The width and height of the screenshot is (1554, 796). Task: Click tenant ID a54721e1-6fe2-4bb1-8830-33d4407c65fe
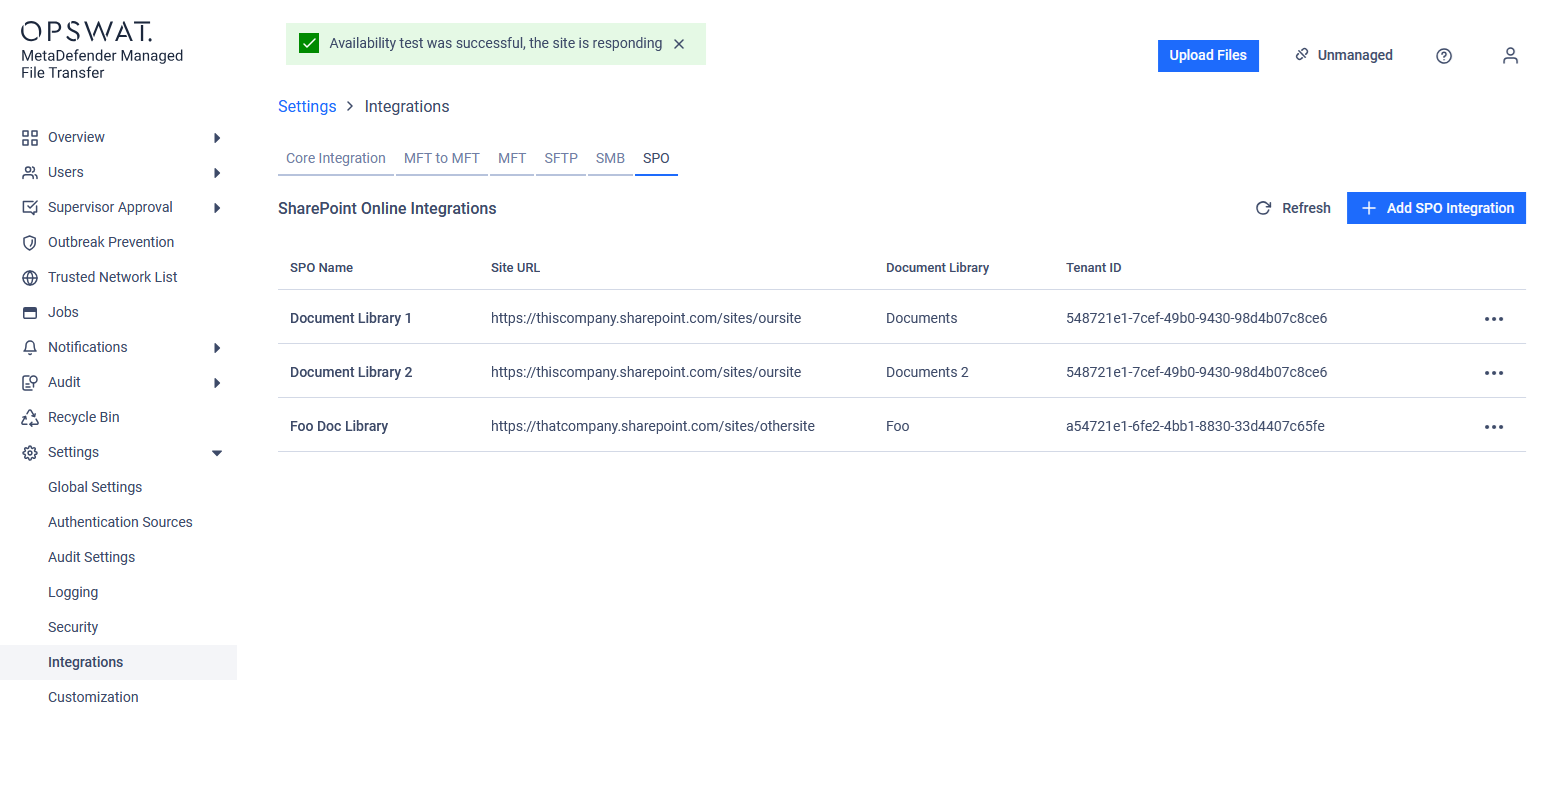[1195, 426]
